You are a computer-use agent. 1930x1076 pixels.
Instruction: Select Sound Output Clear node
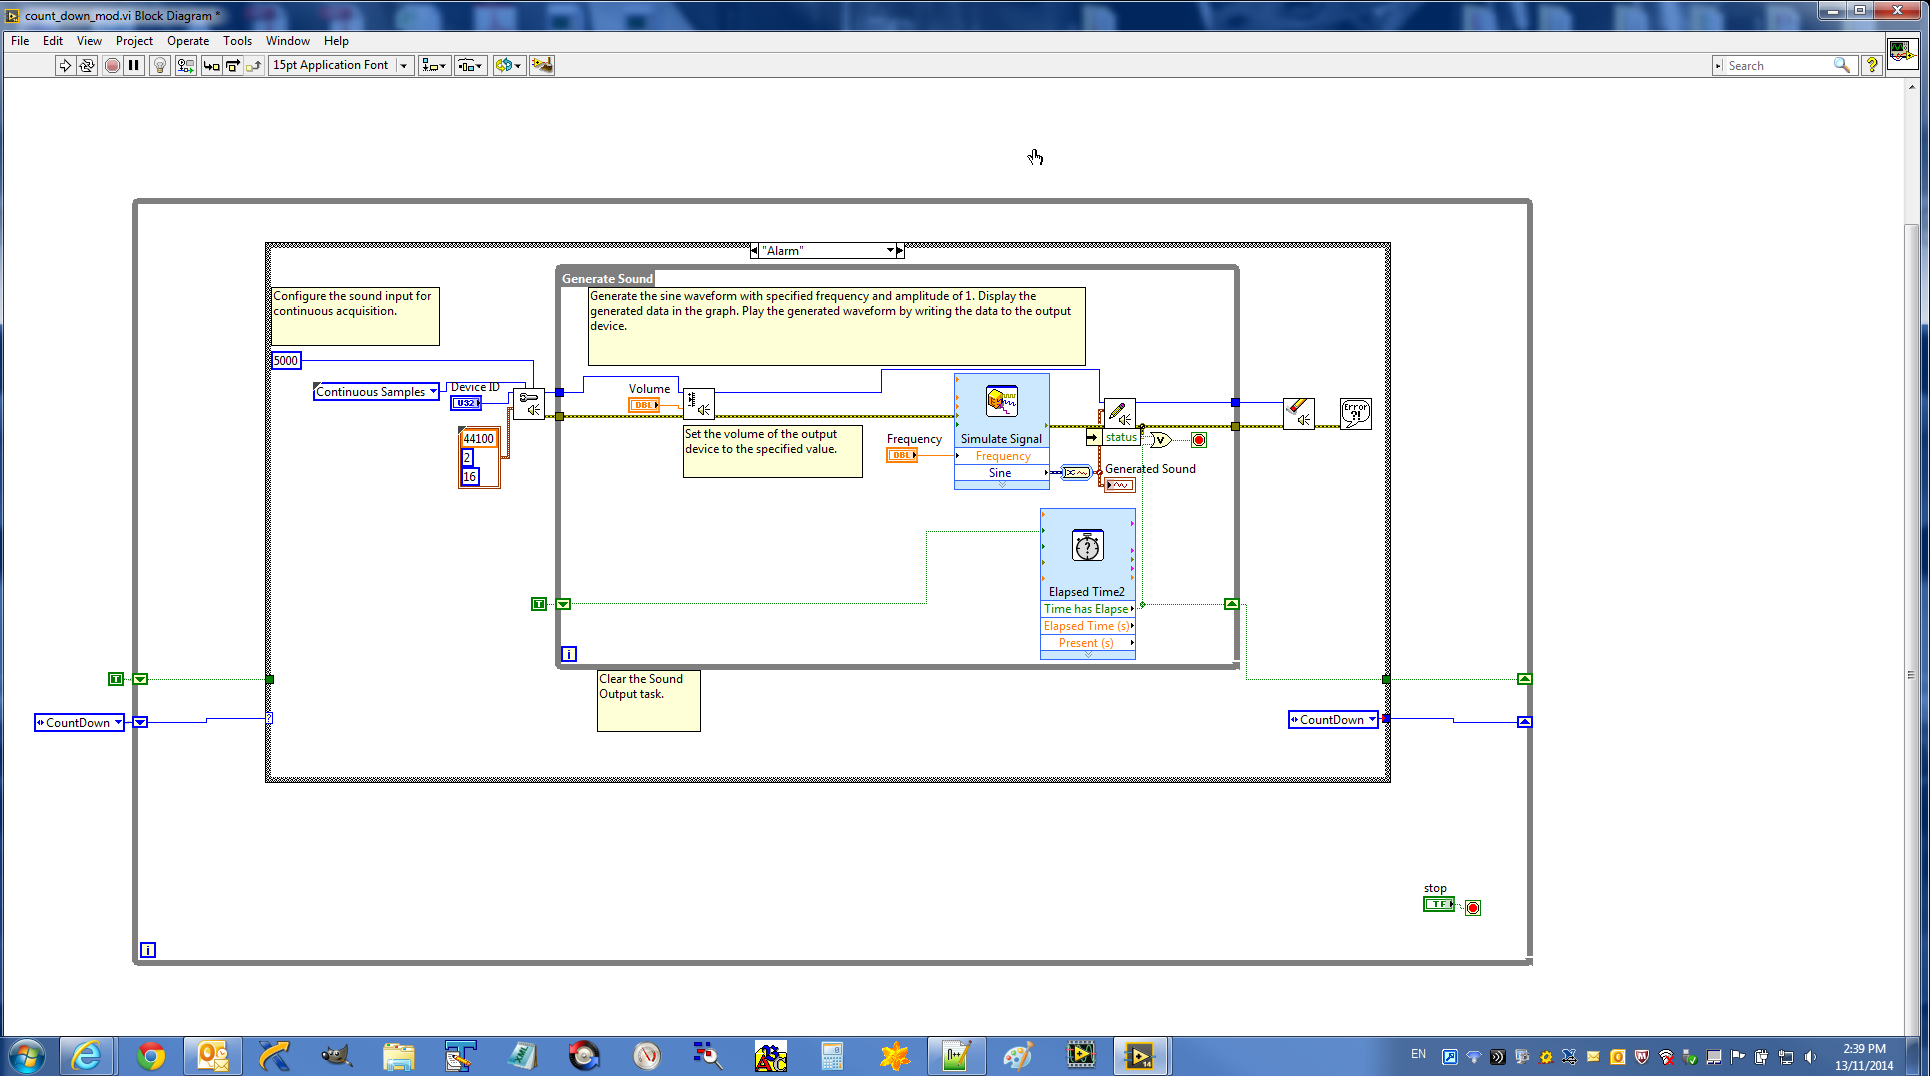[1298, 413]
